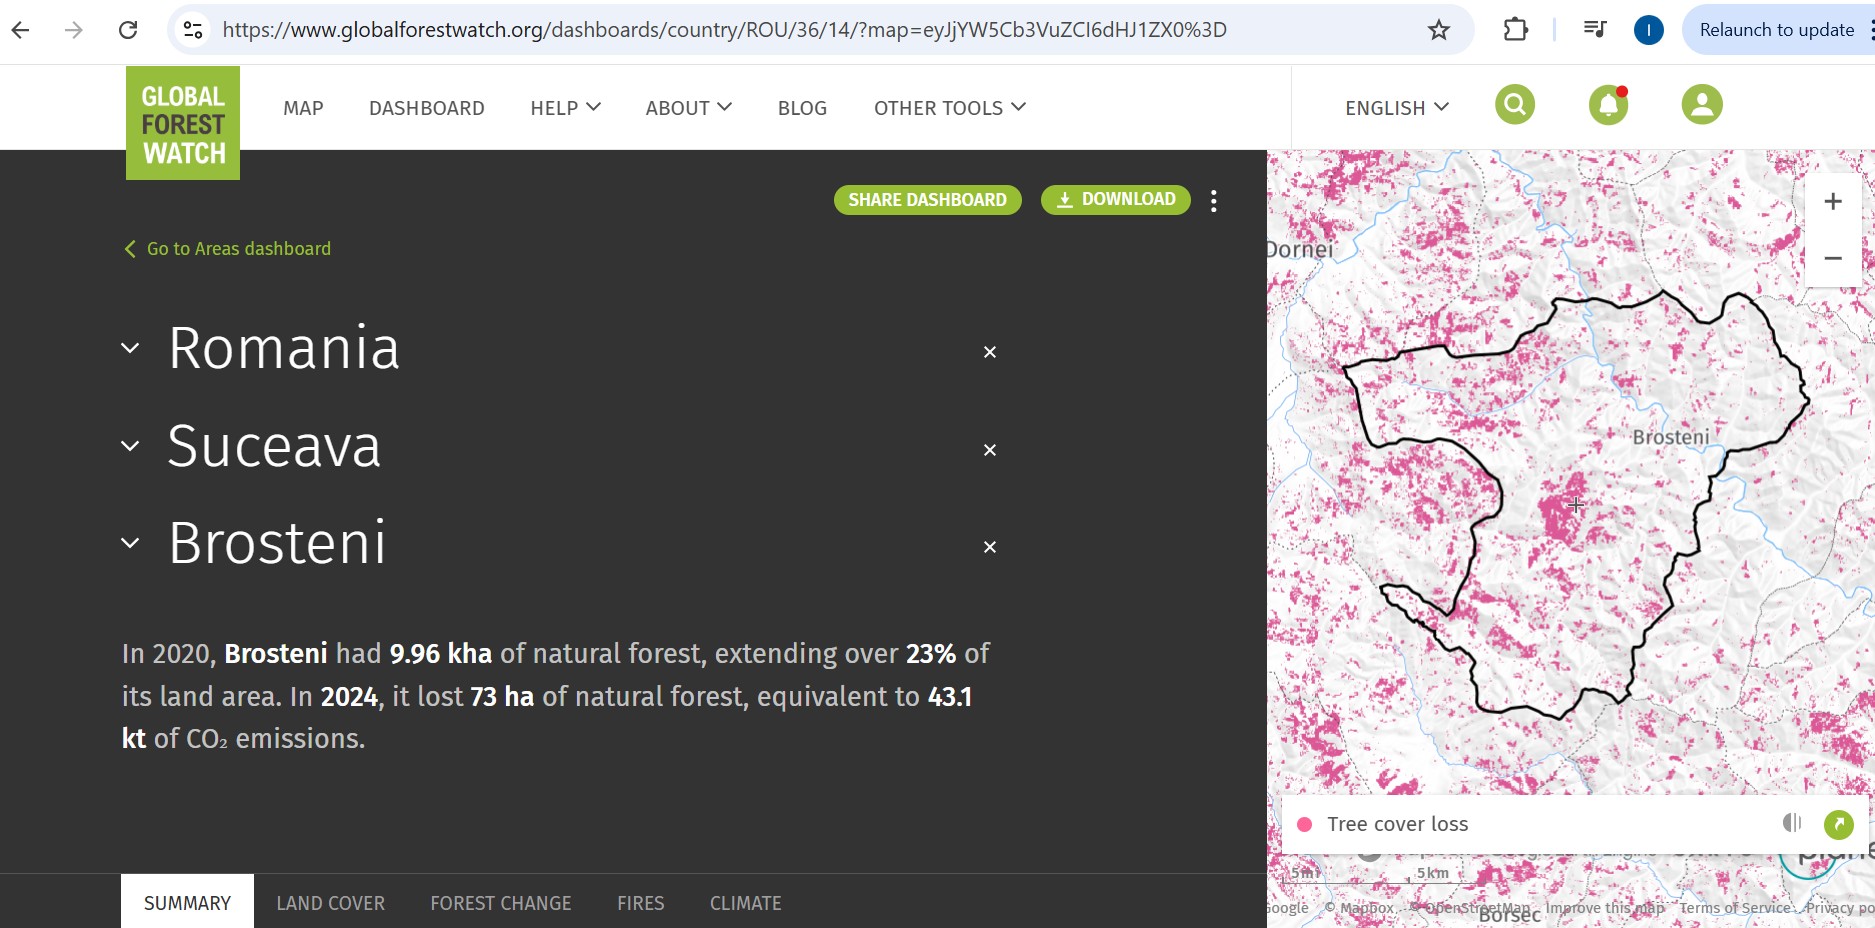Go back to the previous browser page
This screenshot has width=1875, height=928.
click(x=21, y=30)
